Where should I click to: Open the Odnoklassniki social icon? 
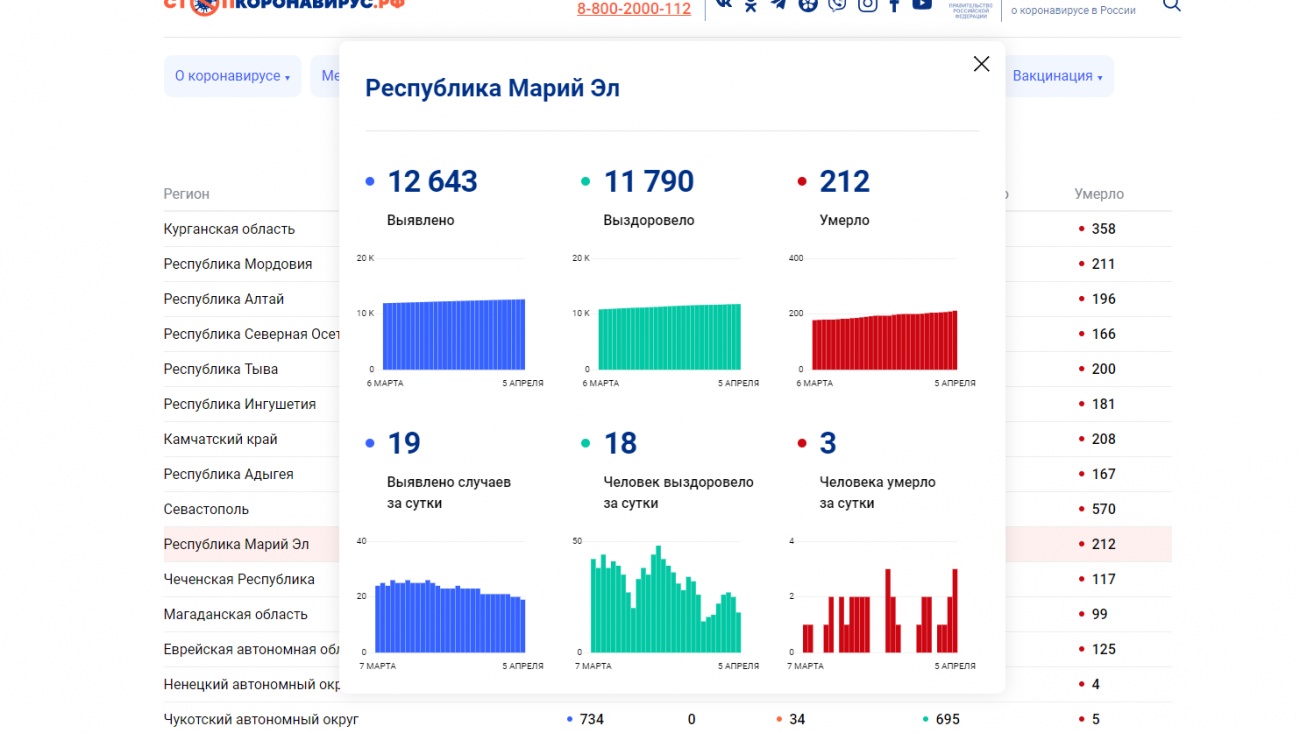(751, 5)
